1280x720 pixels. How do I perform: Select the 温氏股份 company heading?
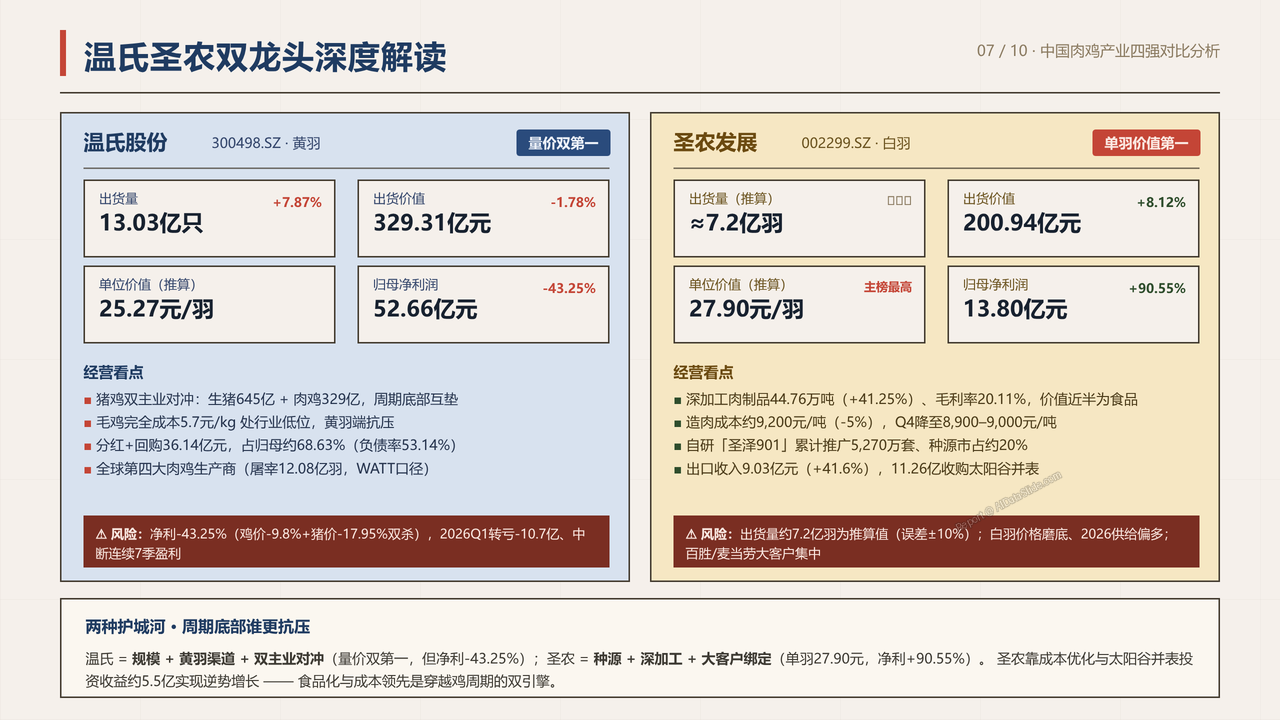[125, 143]
